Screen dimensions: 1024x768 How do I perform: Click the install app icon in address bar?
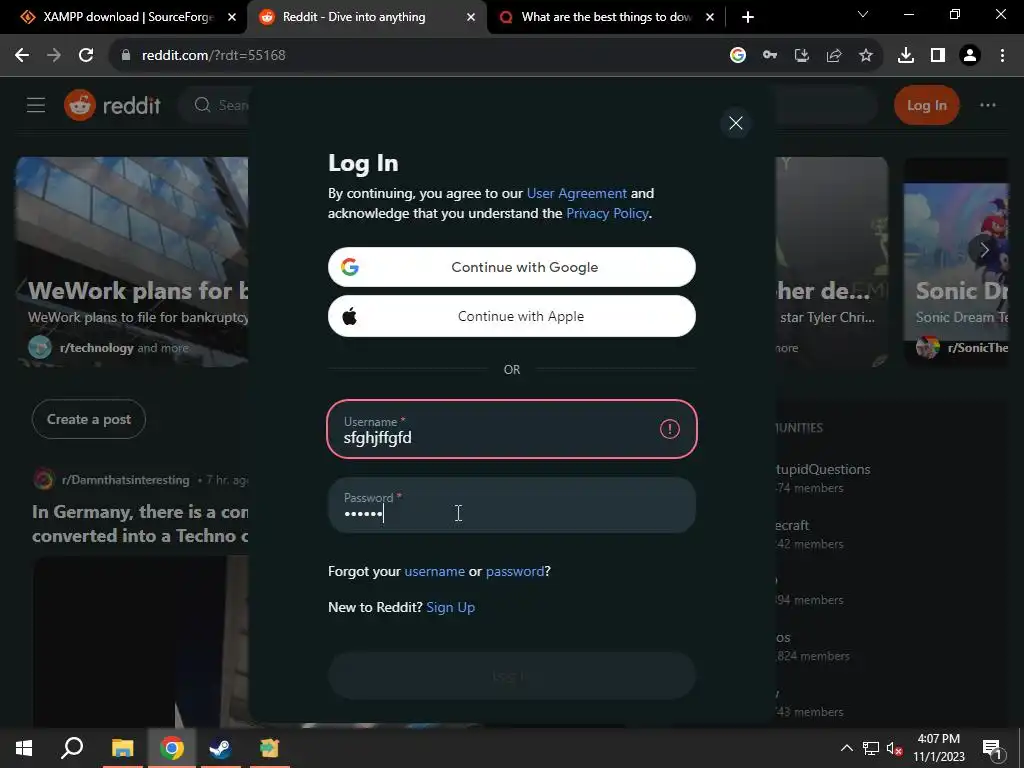click(x=802, y=56)
